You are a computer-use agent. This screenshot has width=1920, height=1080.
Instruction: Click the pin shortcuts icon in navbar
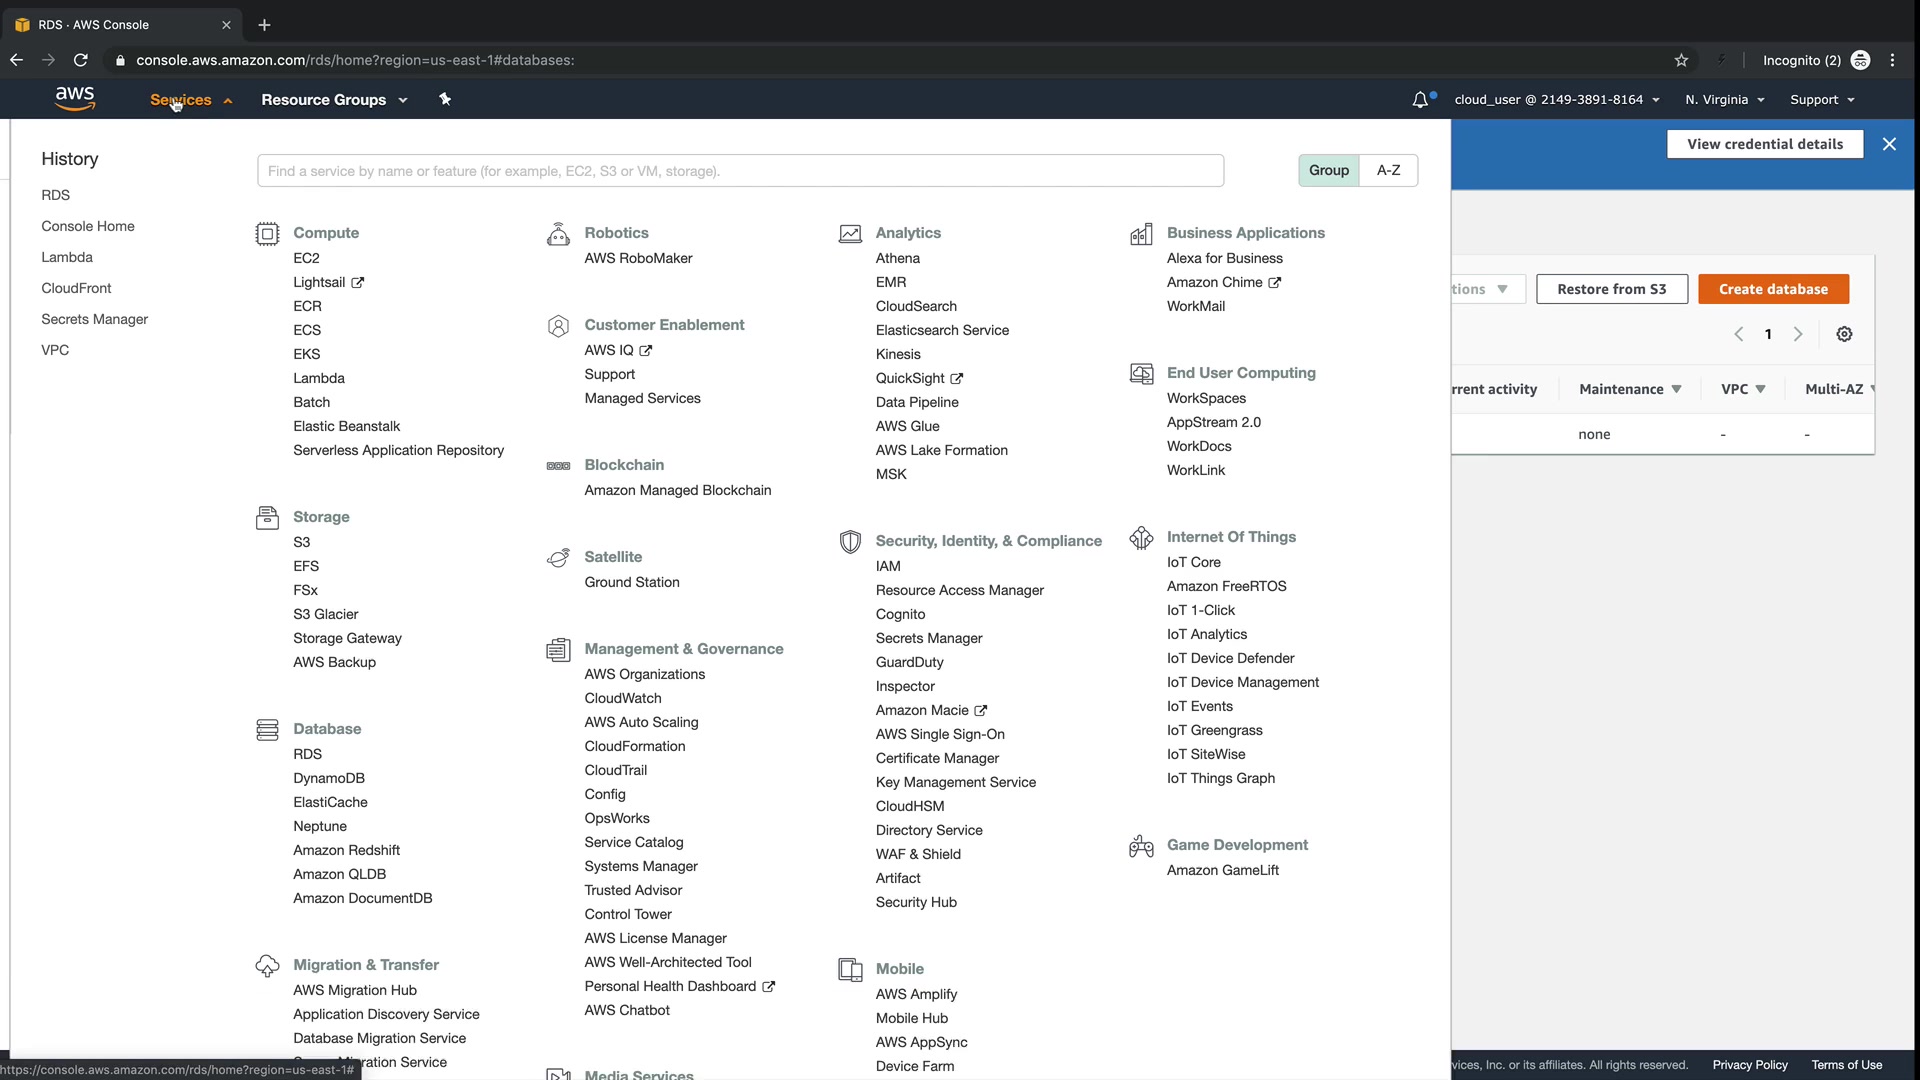[445, 99]
